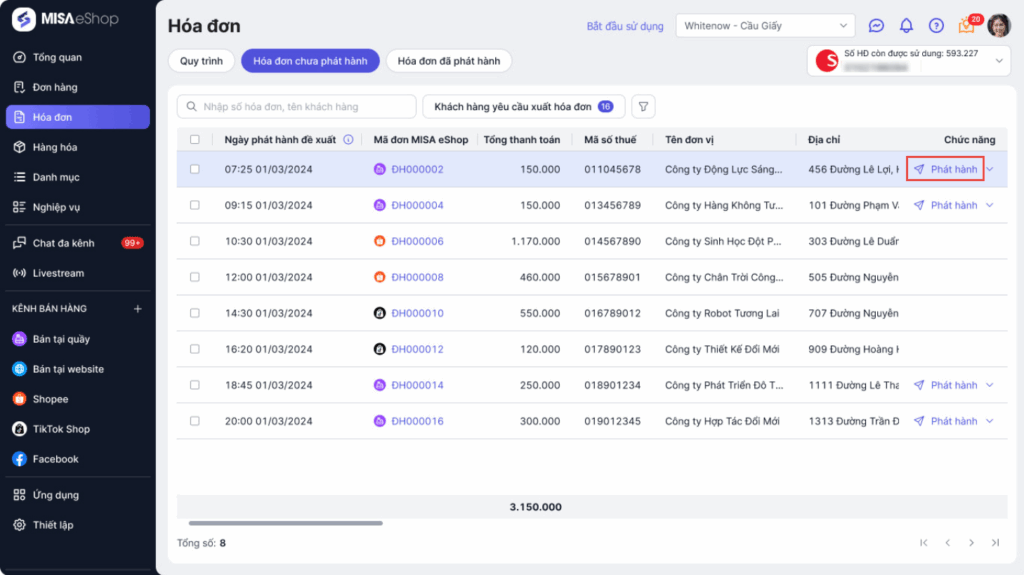The height and width of the screenshot is (575, 1024).
Task: Open the notification bell icon
Action: coord(906,26)
